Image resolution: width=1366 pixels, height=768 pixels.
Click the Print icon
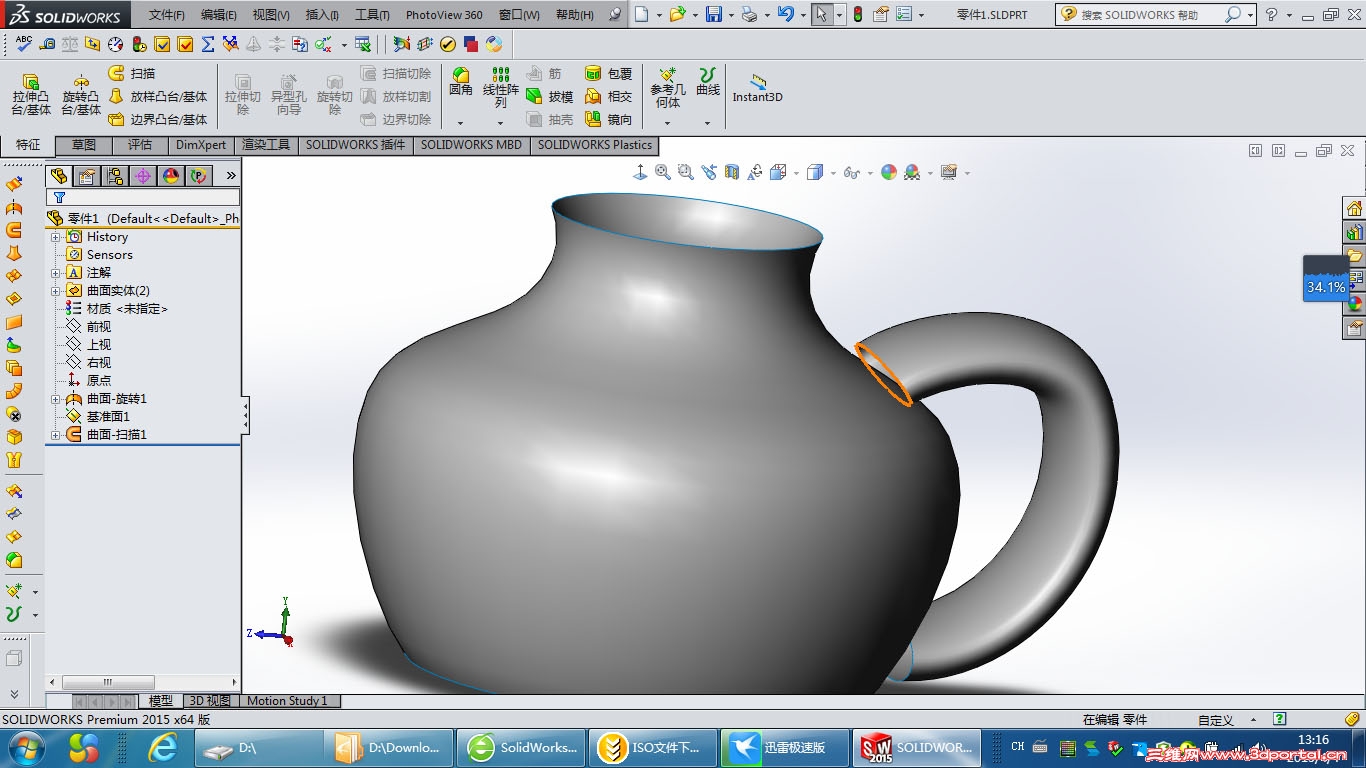[749, 15]
